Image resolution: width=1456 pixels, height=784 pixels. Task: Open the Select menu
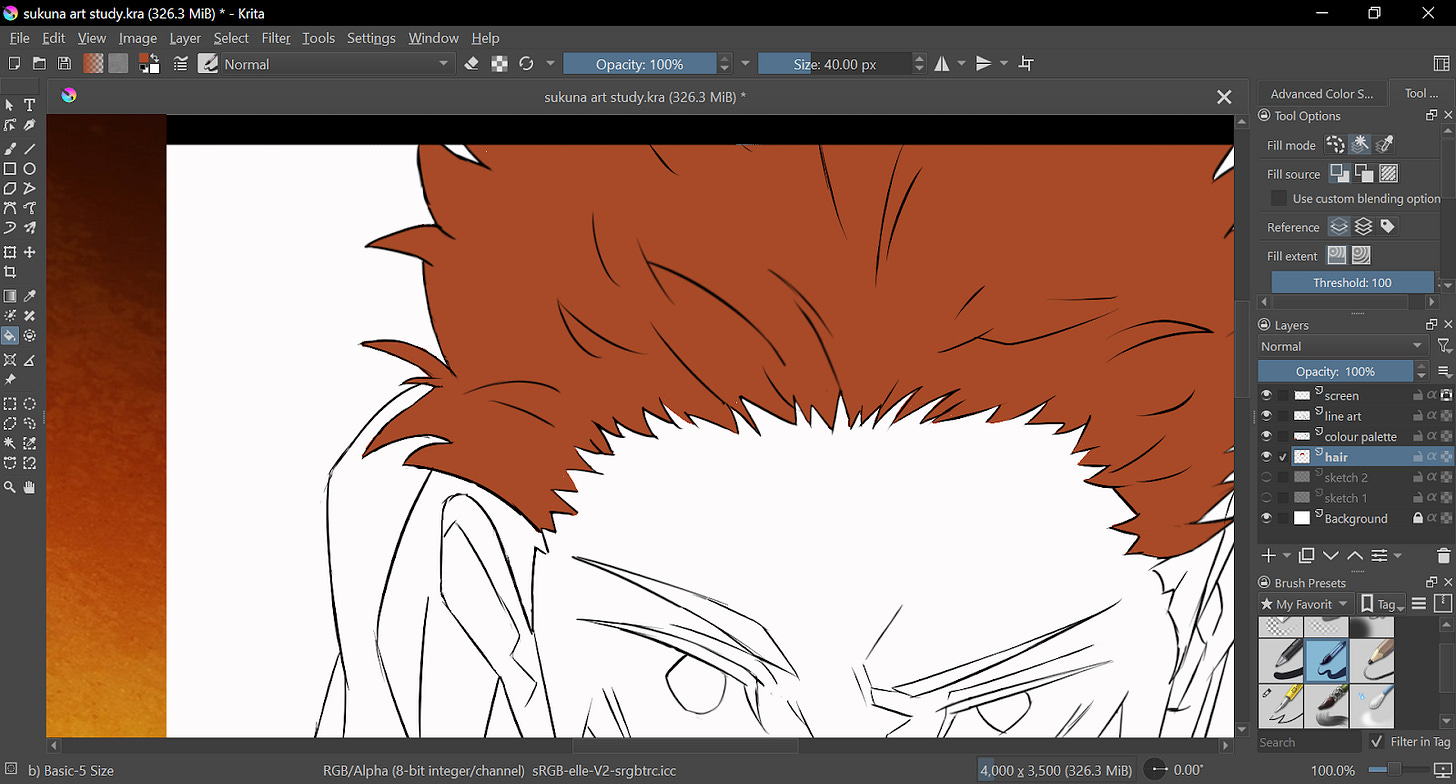231,38
